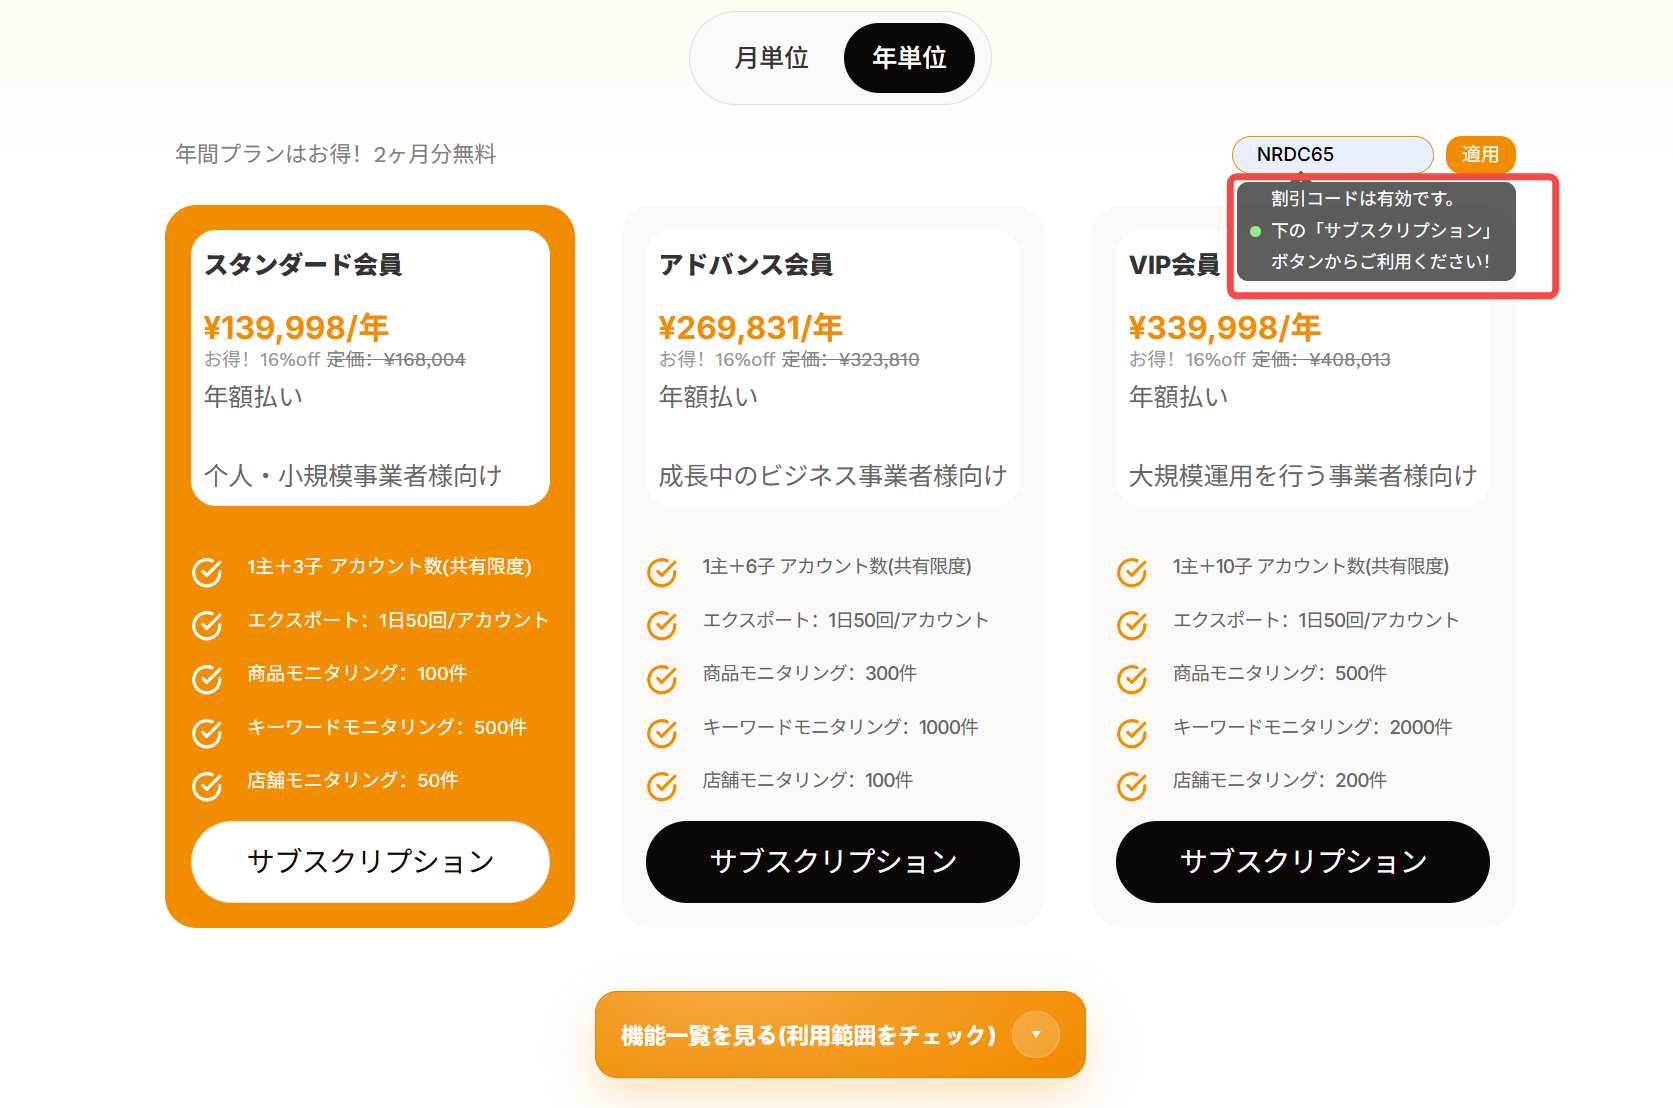Click the green status dot in discount tooltip
The image size is (1673, 1108).
click(1255, 231)
